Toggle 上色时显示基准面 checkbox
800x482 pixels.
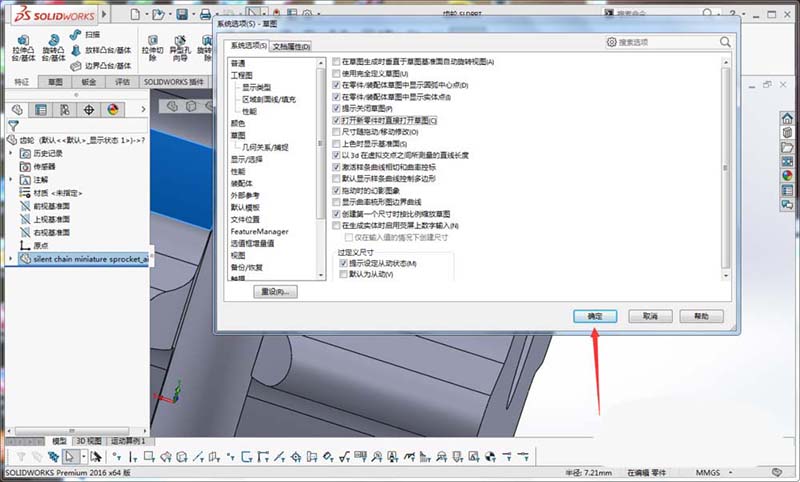point(336,144)
